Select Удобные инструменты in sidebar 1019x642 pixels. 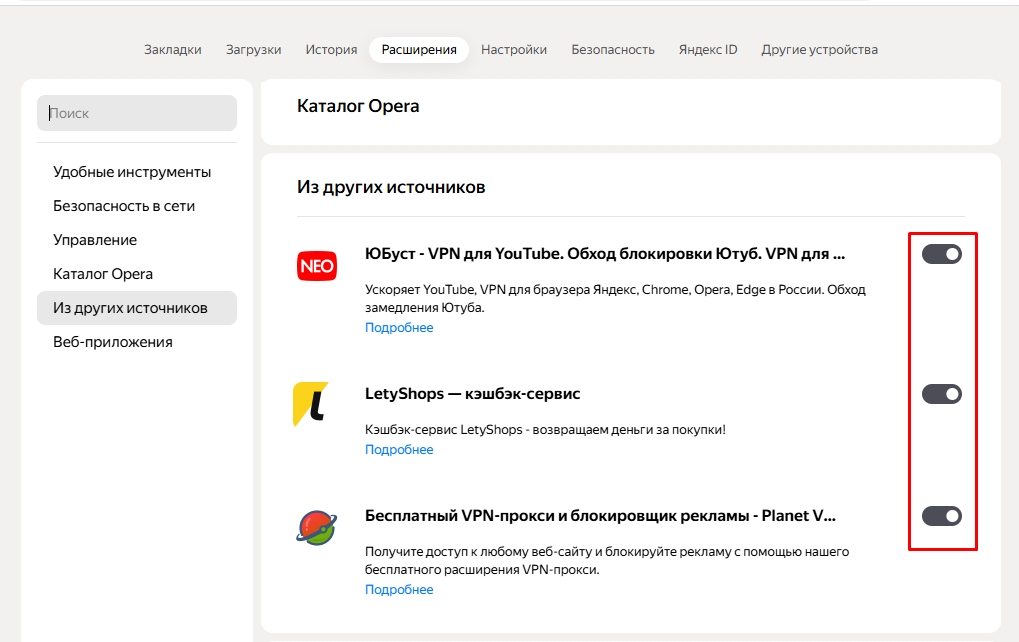(x=137, y=172)
